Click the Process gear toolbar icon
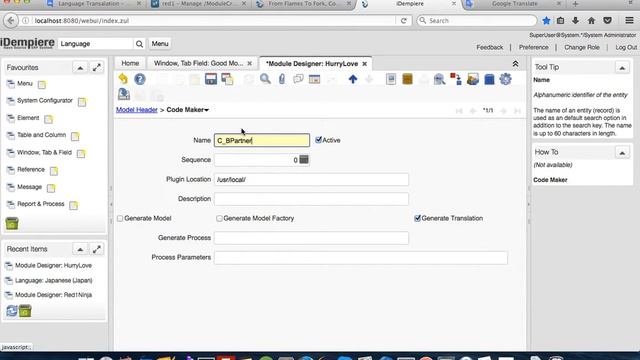 [x=505, y=79]
